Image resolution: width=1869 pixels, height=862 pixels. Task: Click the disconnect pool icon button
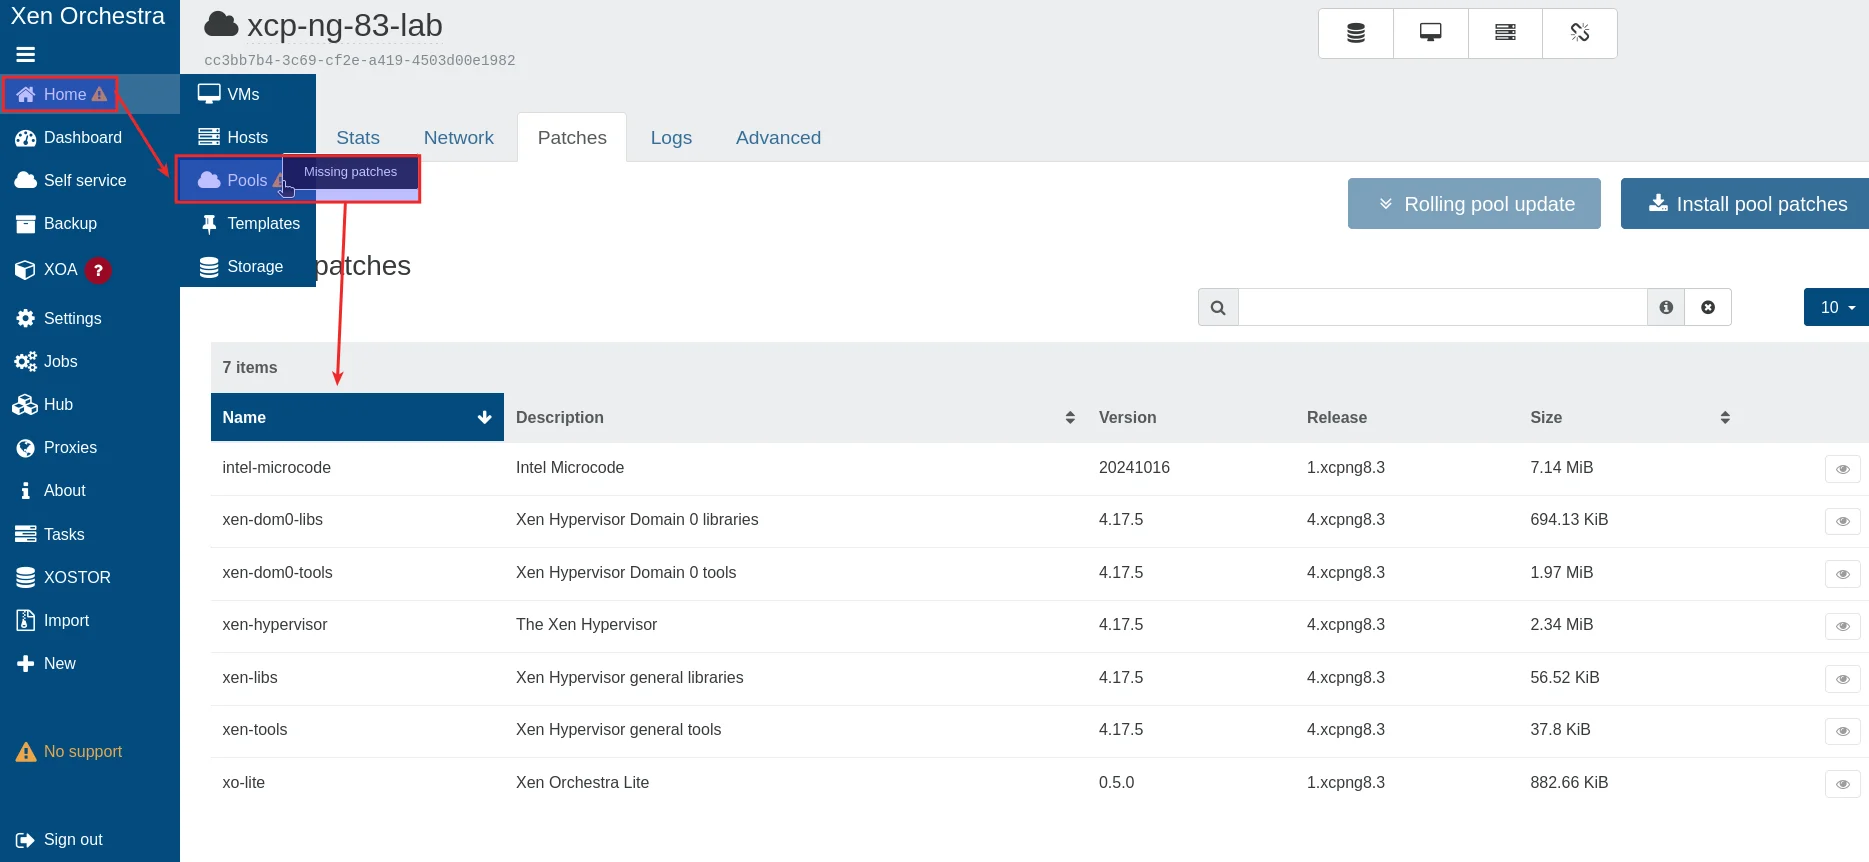1580,34
